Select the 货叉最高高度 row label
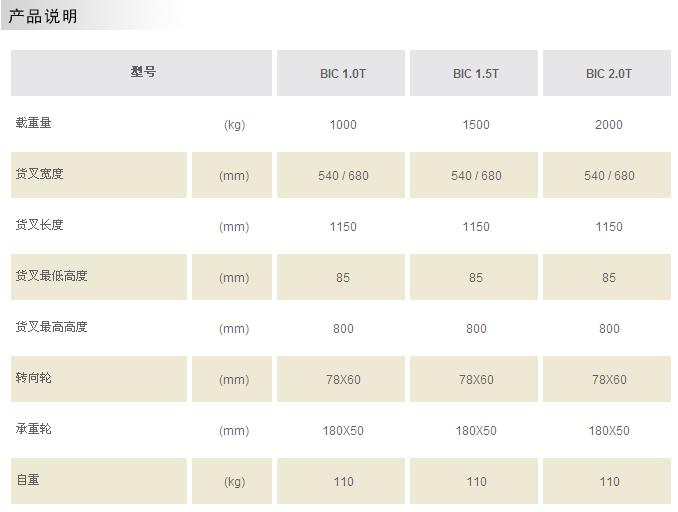The width and height of the screenshot is (678, 512). pyautogui.click(x=51, y=327)
